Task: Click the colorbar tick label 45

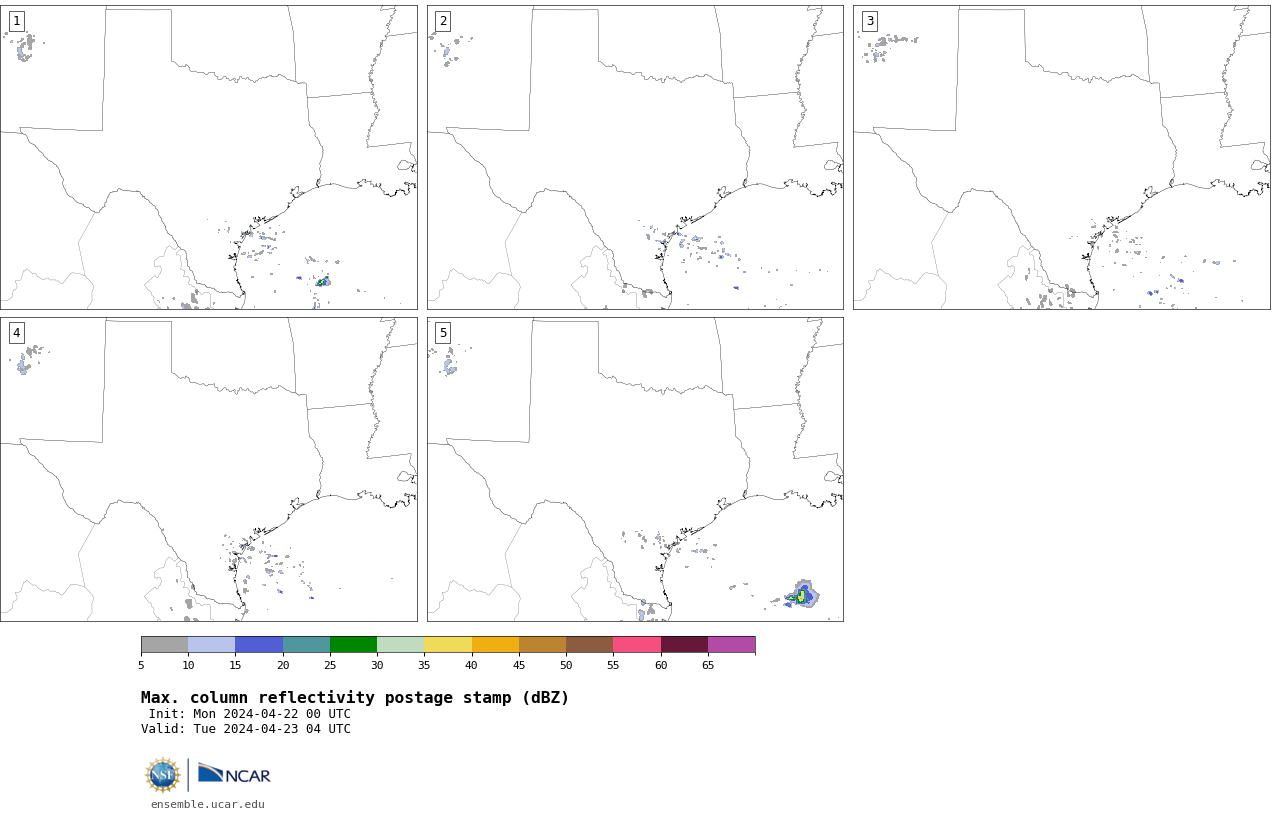Action: point(519,666)
